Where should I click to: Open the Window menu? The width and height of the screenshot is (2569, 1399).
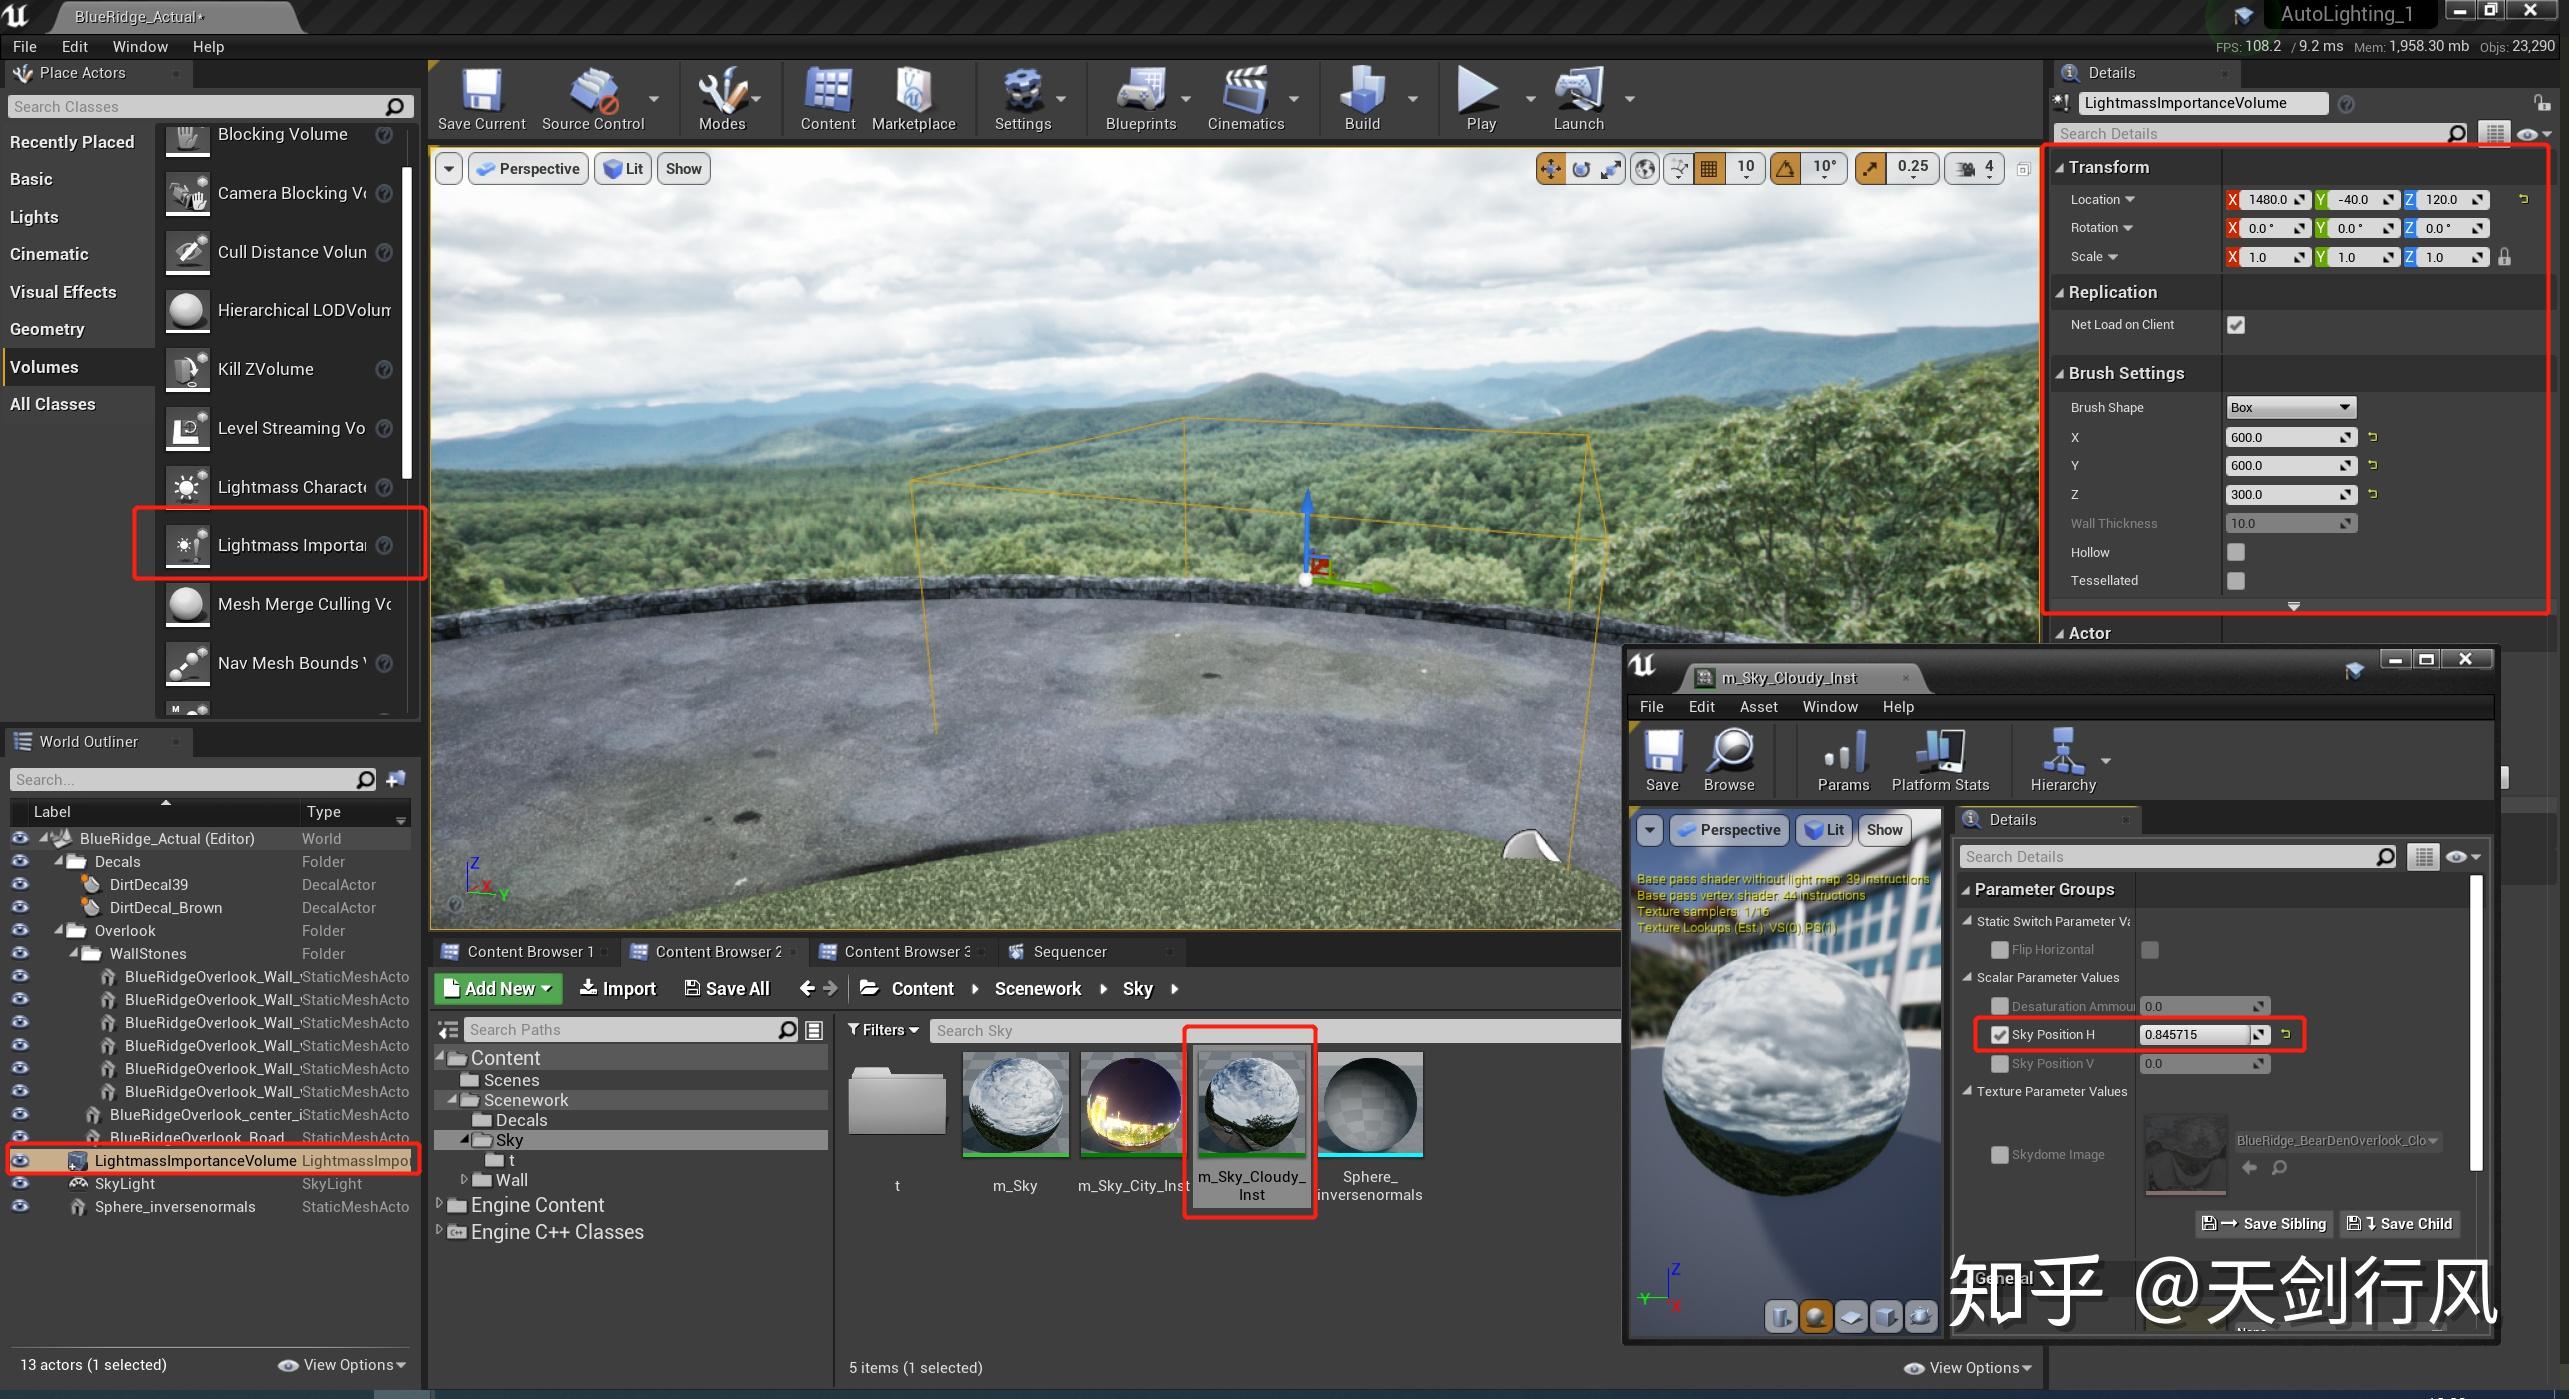pos(140,46)
